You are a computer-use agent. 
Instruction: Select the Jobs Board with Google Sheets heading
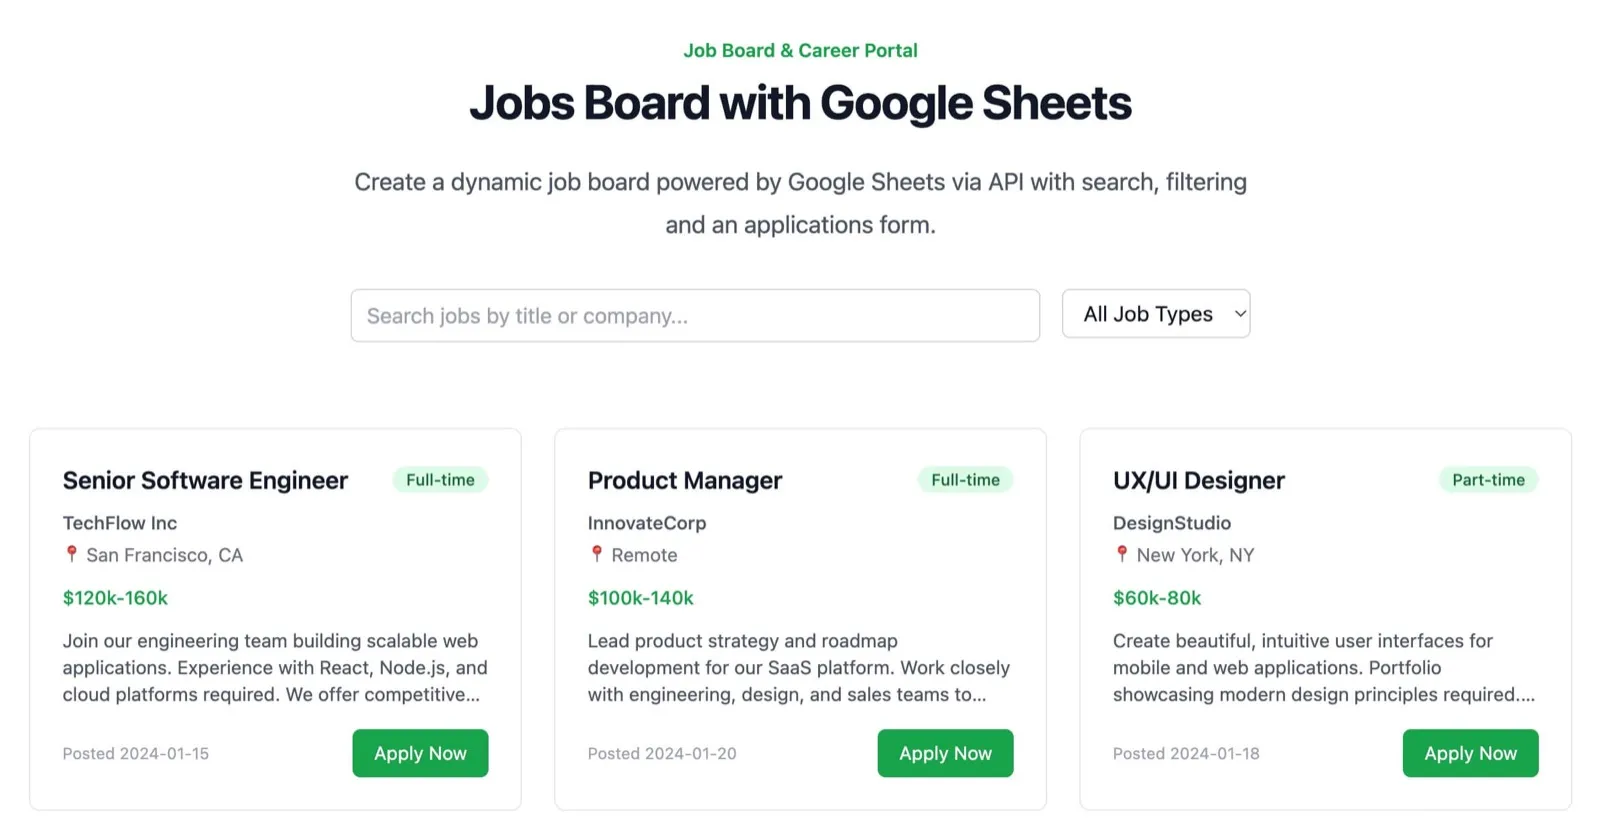click(800, 103)
